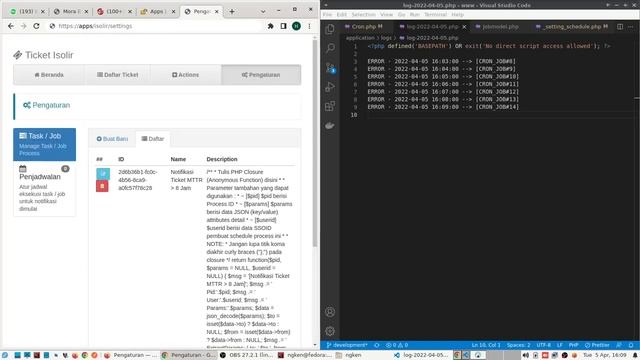The height and width of the screenshot is (360, 640).
Task: Select the Task / Job side panel
Action: (44, 144)
